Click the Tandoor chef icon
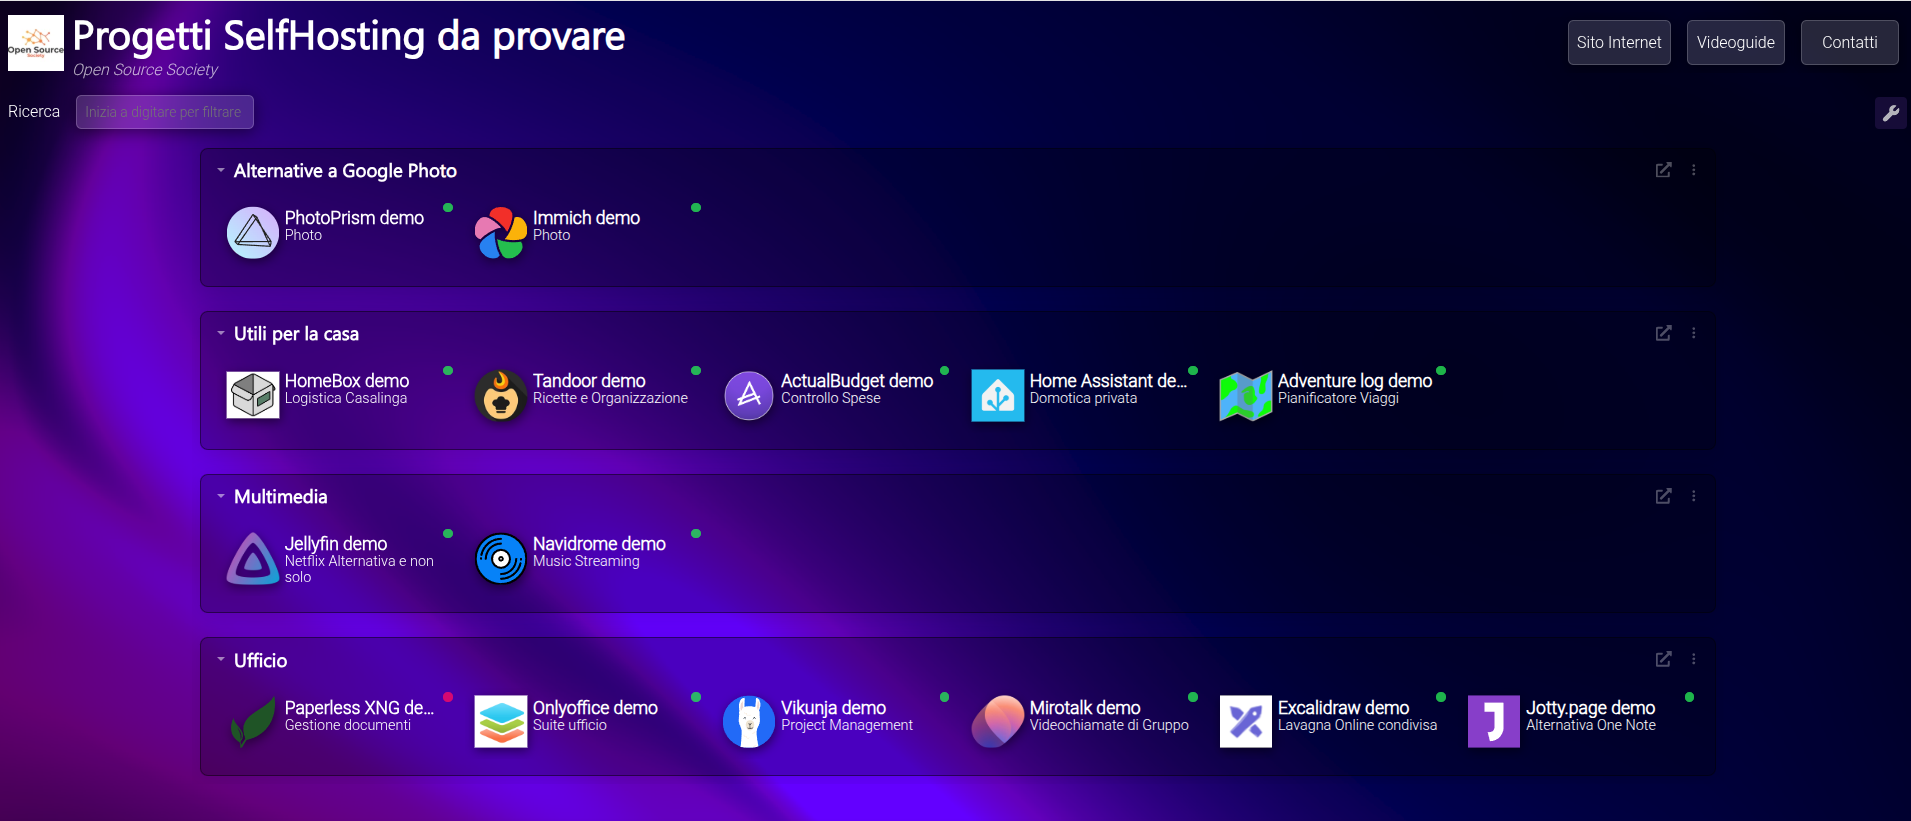 tap(501, 396)
